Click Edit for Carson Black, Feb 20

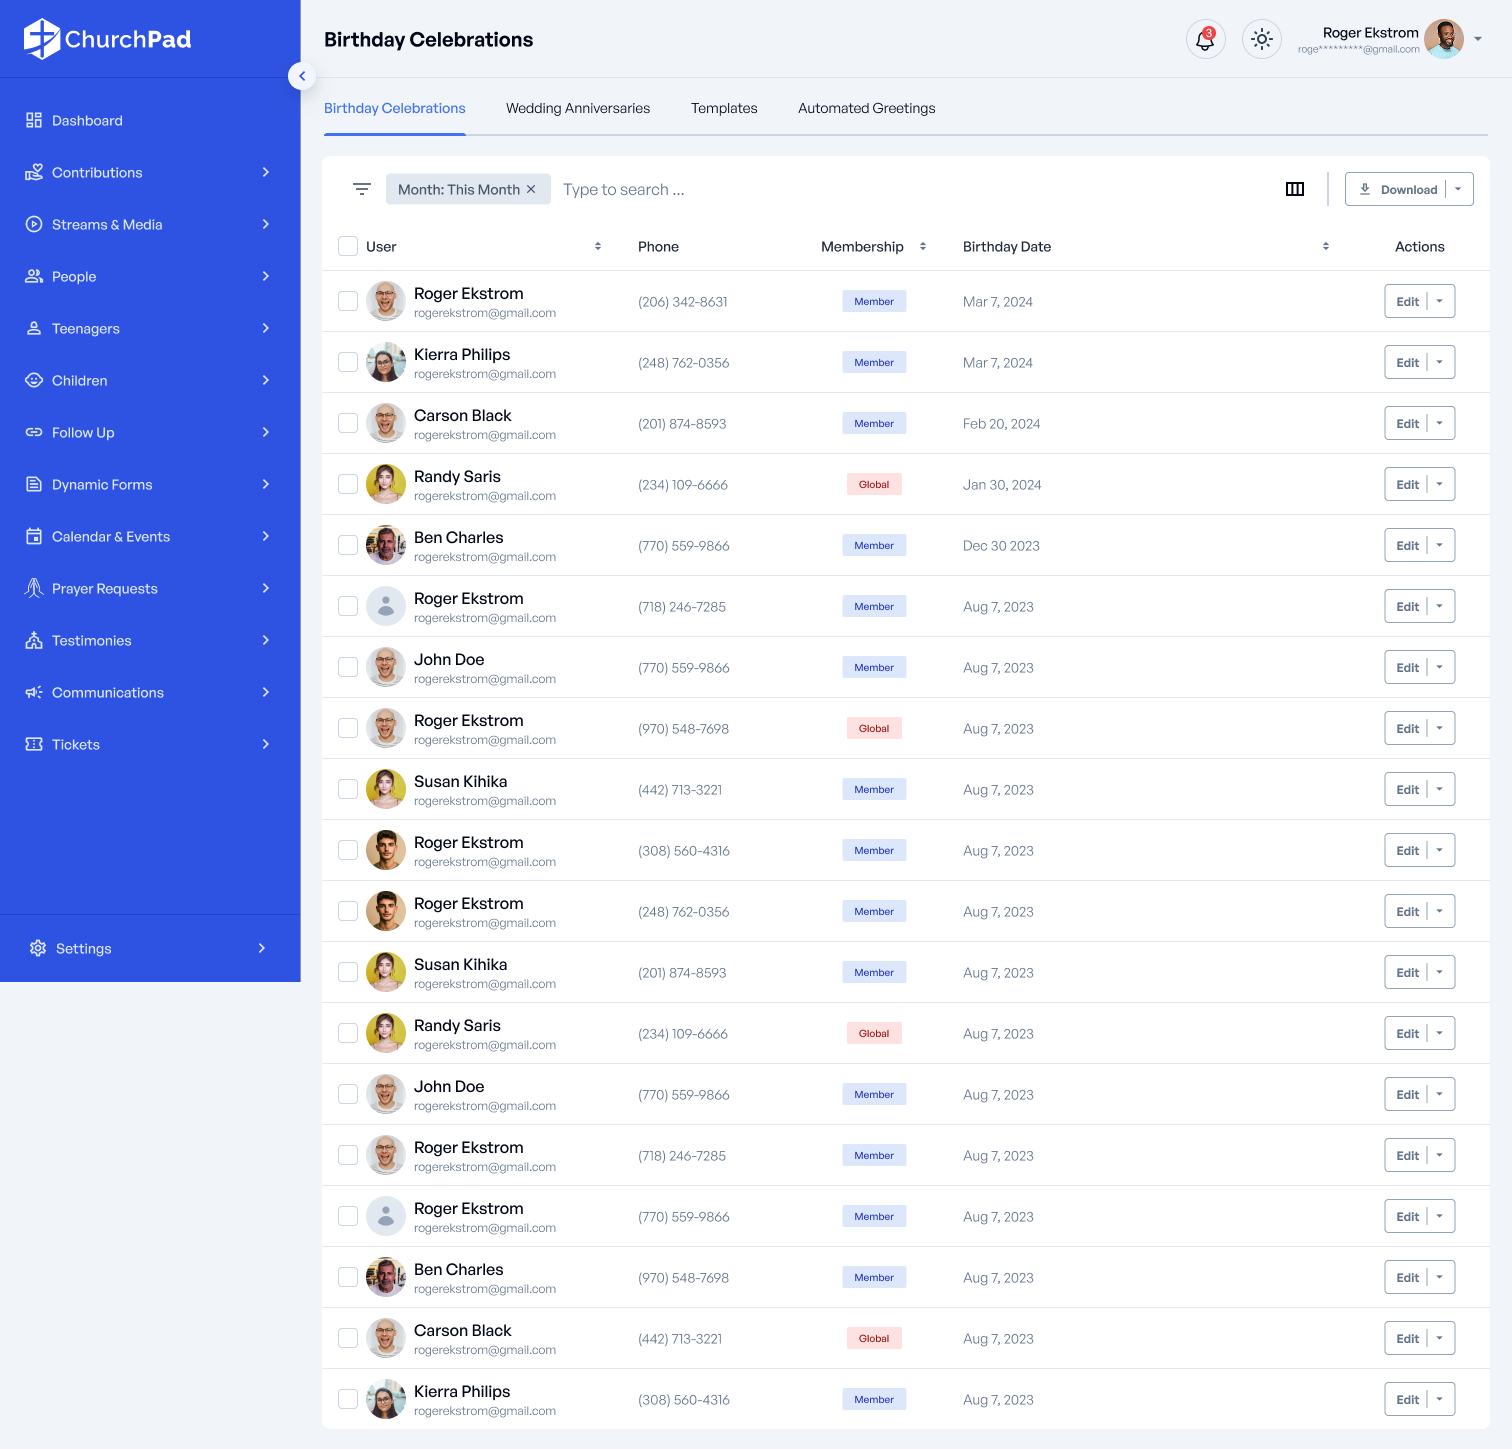click(x=1407, y=424)
